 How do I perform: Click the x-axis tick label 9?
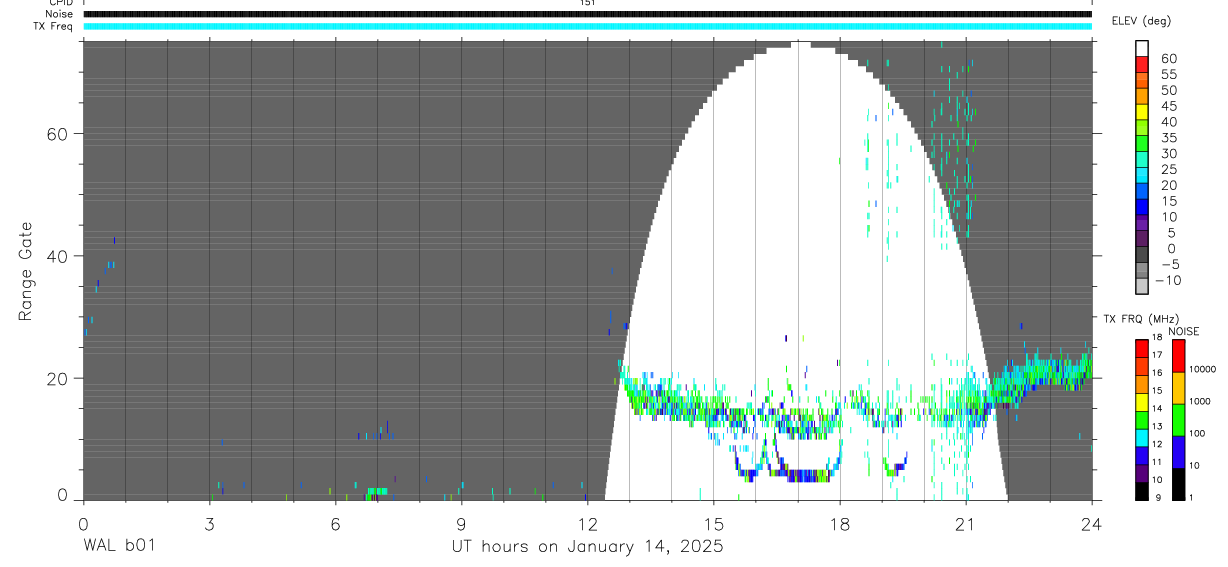click(461, 523)
